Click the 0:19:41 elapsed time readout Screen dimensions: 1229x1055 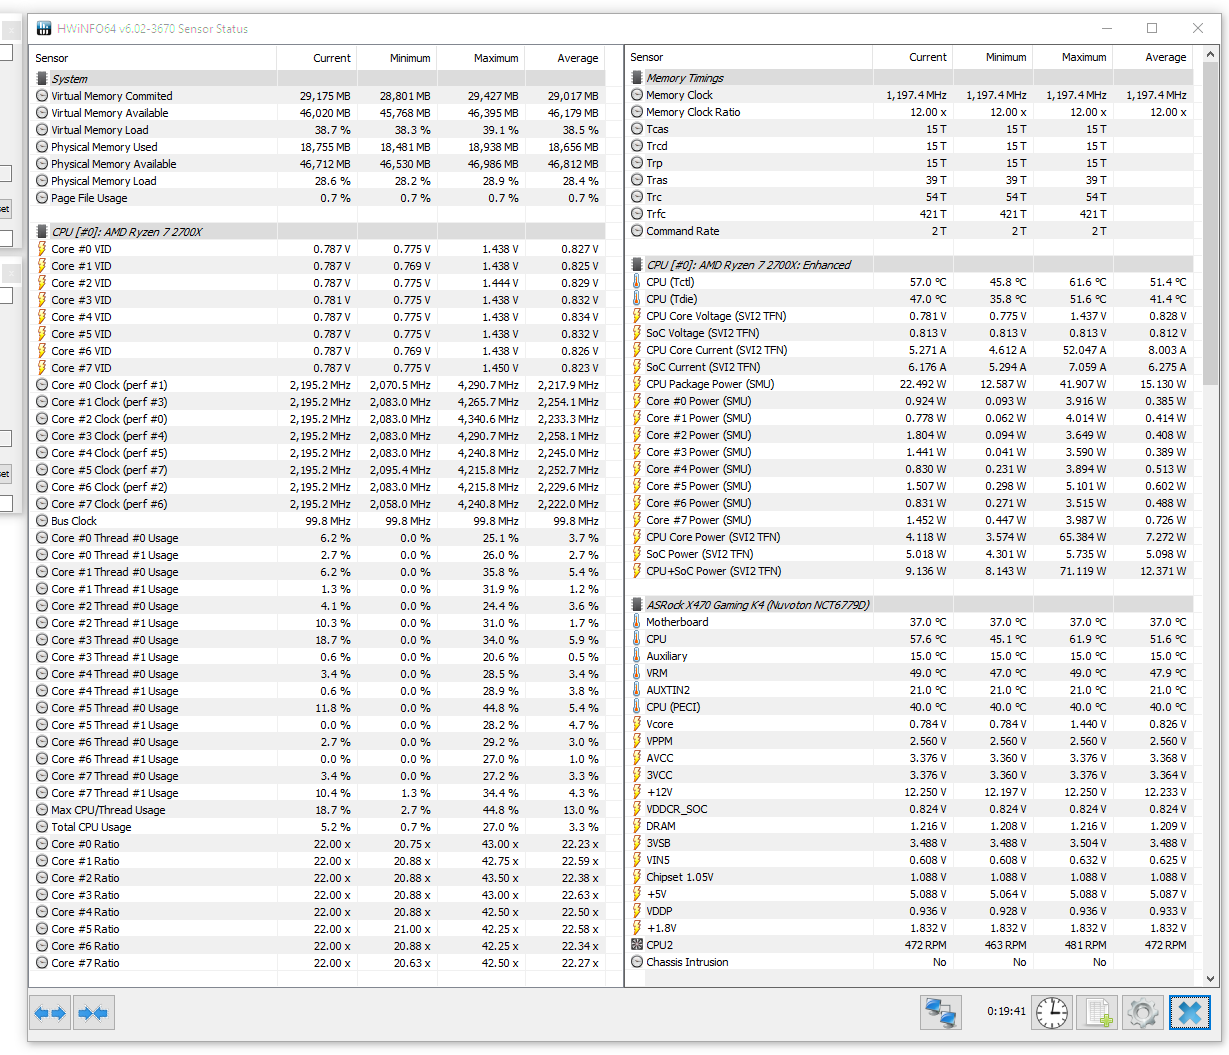1006,1011
